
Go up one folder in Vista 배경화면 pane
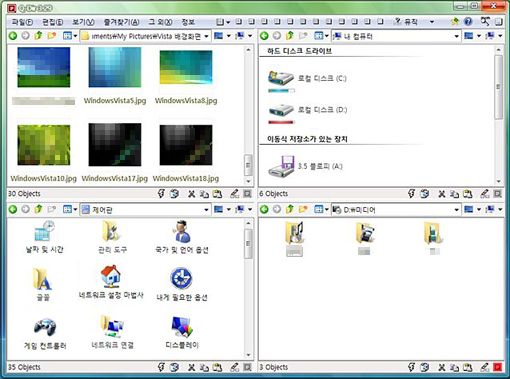pos(38,36)
